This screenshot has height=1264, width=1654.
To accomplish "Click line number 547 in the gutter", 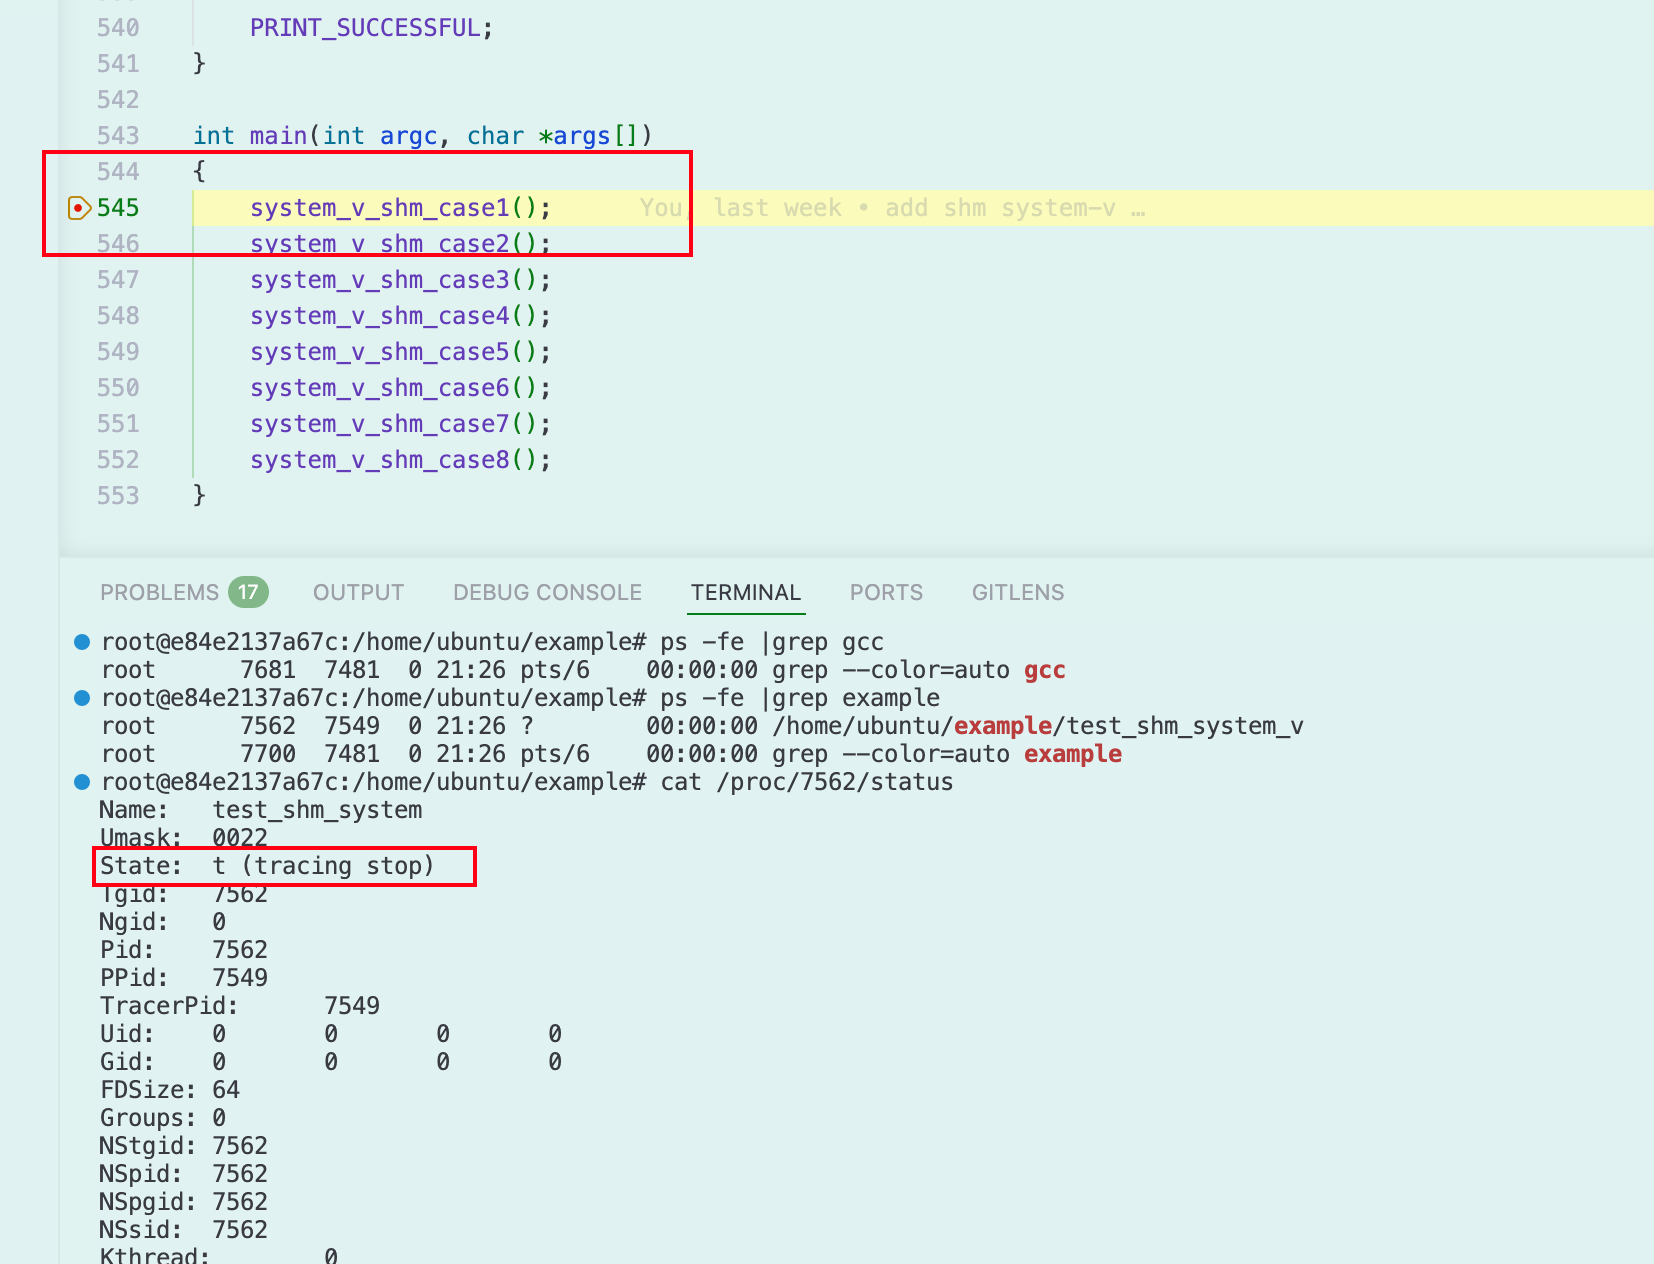I will click(x=118, y=280).
